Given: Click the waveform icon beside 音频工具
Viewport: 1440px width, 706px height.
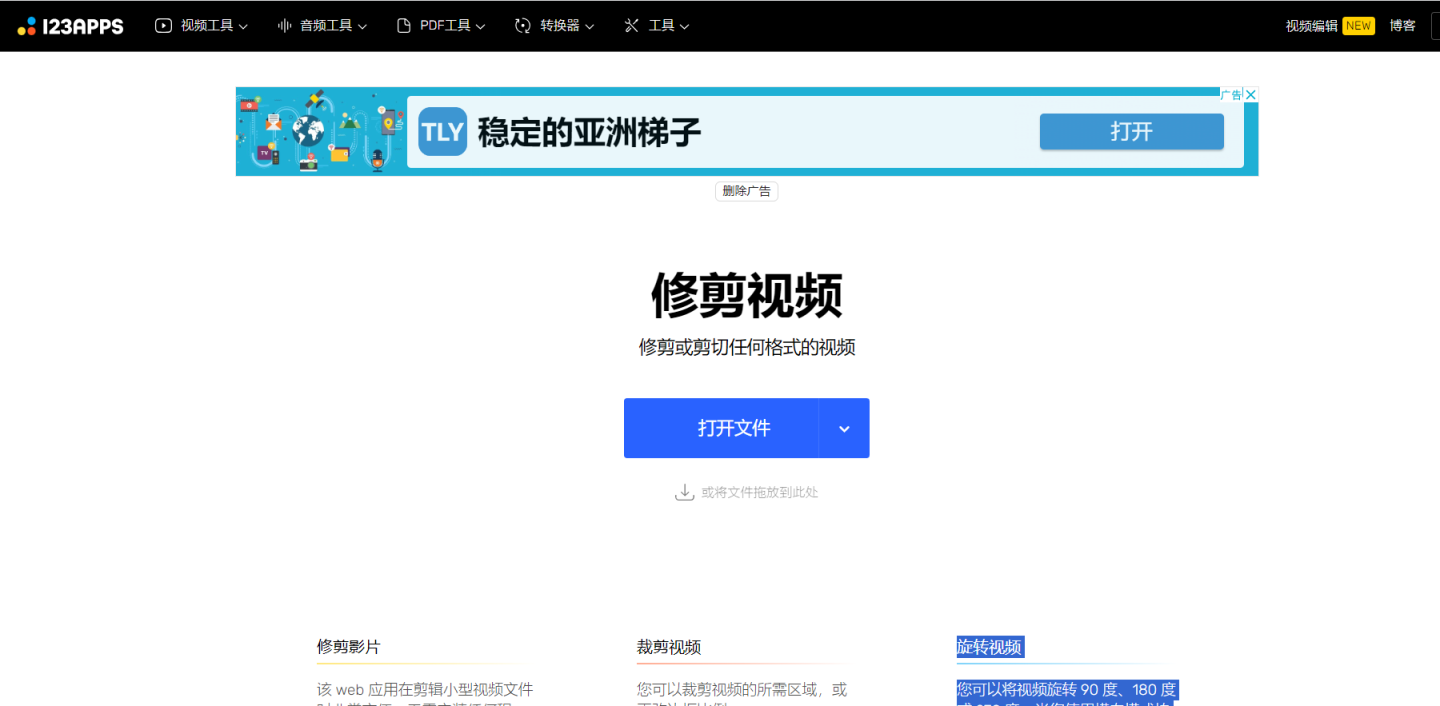Looking at the screenshot, I should pyautogui.click(x=282, y=25).
